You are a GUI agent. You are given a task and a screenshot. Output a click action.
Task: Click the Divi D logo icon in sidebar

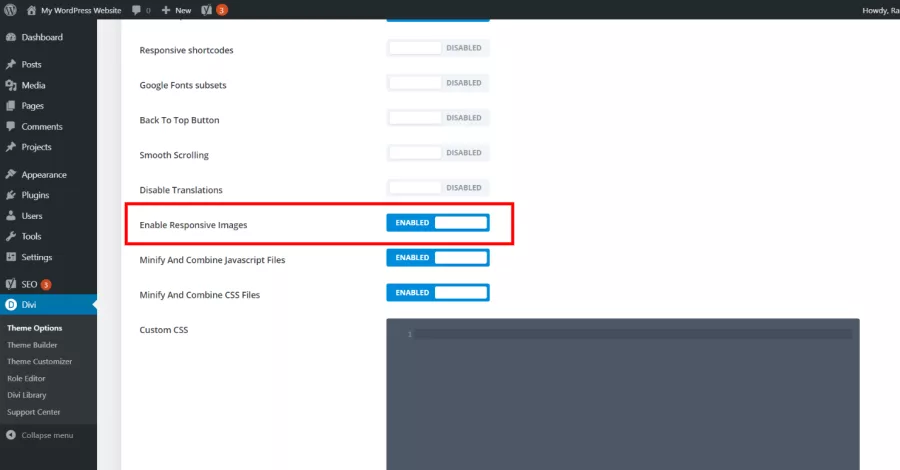pyautogui.click(x=11, y=305)
